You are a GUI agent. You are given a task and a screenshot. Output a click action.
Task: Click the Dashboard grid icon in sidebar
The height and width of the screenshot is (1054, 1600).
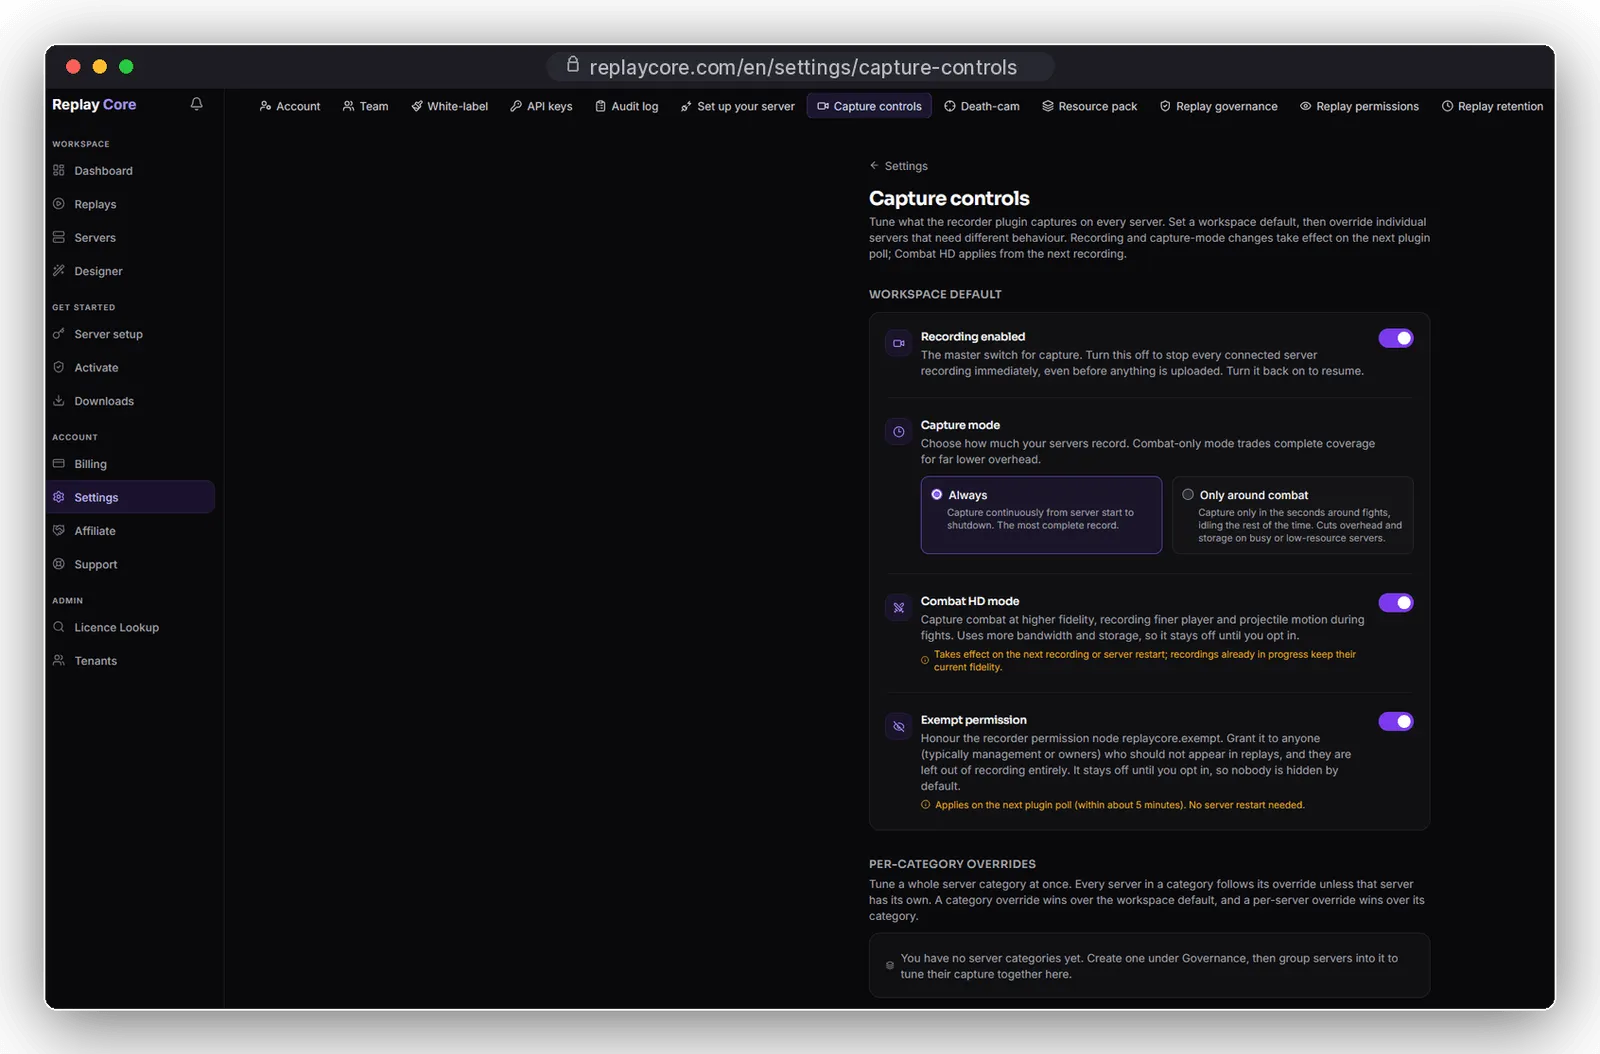tap(59, 170)
